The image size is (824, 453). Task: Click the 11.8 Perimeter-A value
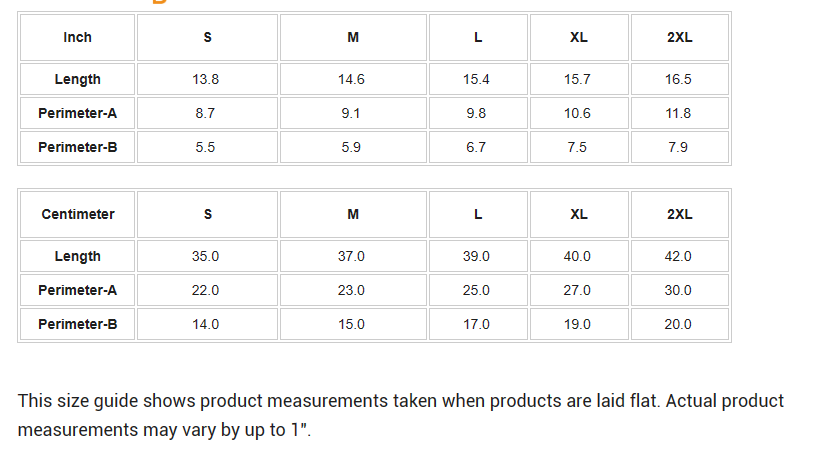coord(678,113)
